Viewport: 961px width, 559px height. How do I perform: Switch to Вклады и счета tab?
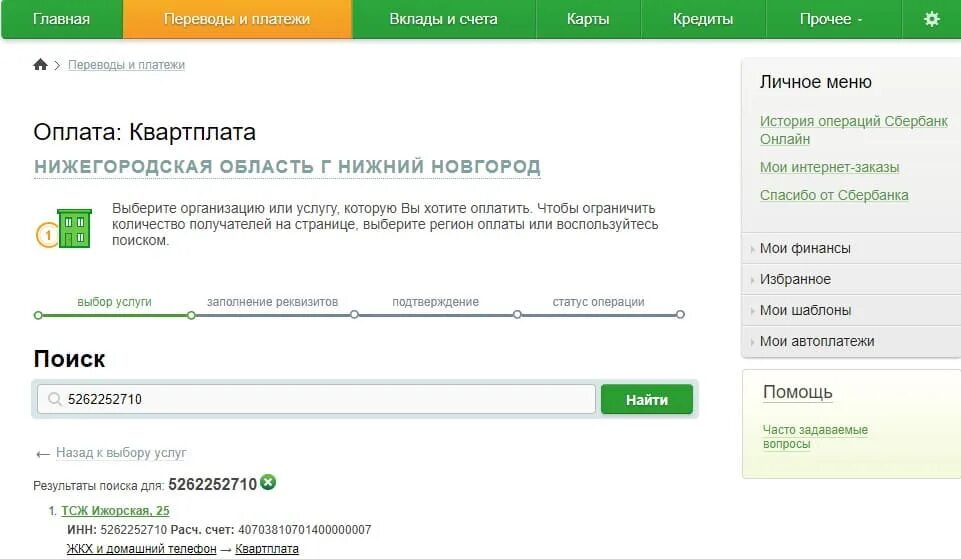click(443, 19)
